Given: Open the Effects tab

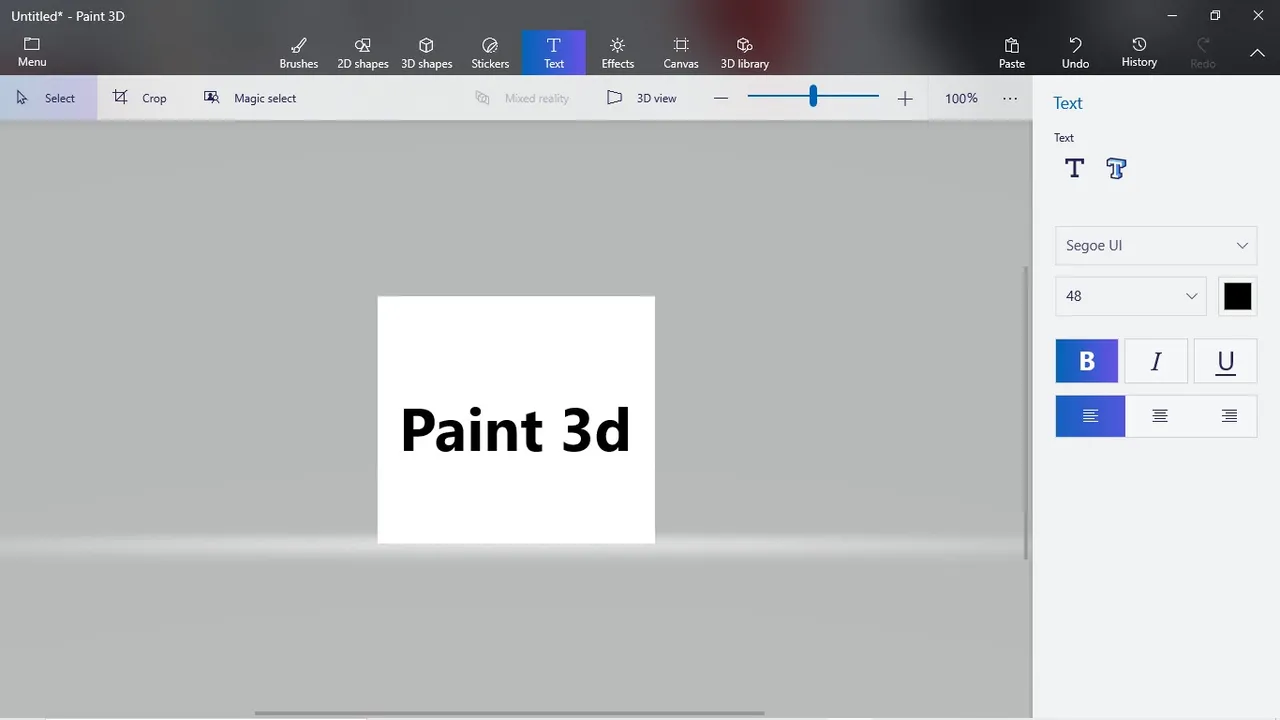Looking at the screenshot, I should click(x=618, y=53).
